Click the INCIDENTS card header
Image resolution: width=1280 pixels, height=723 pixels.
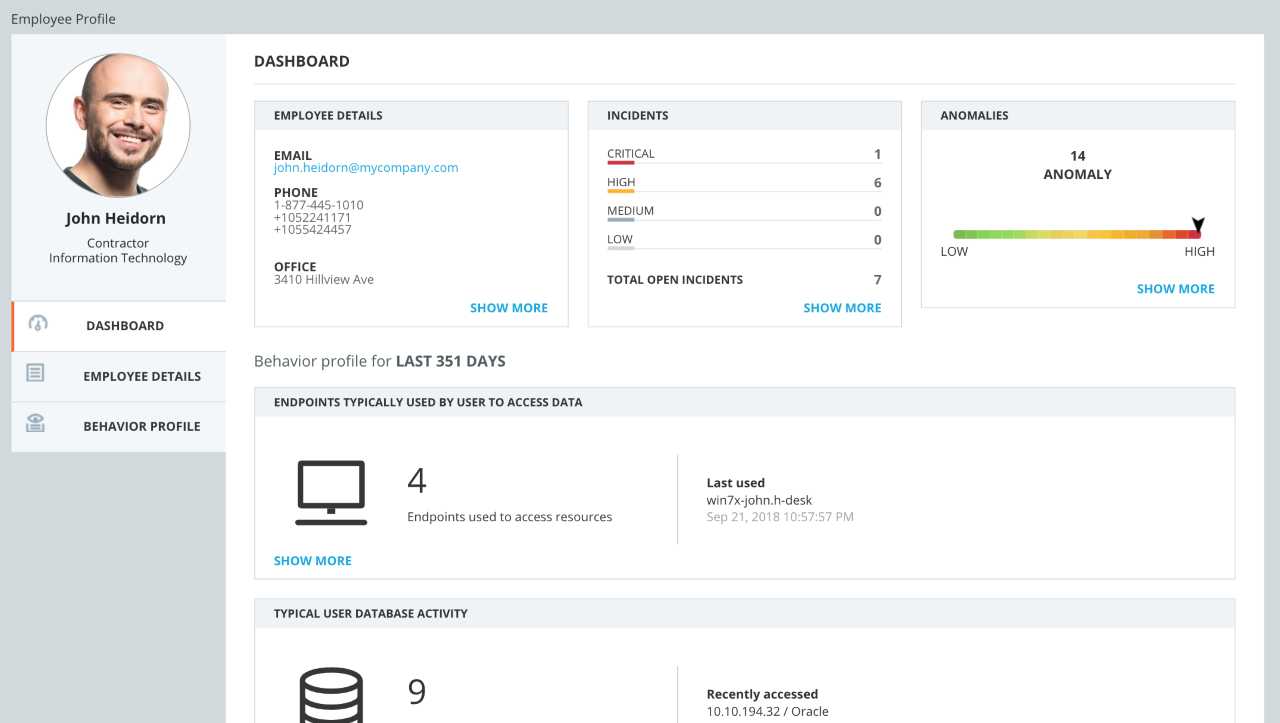[744, 115]
